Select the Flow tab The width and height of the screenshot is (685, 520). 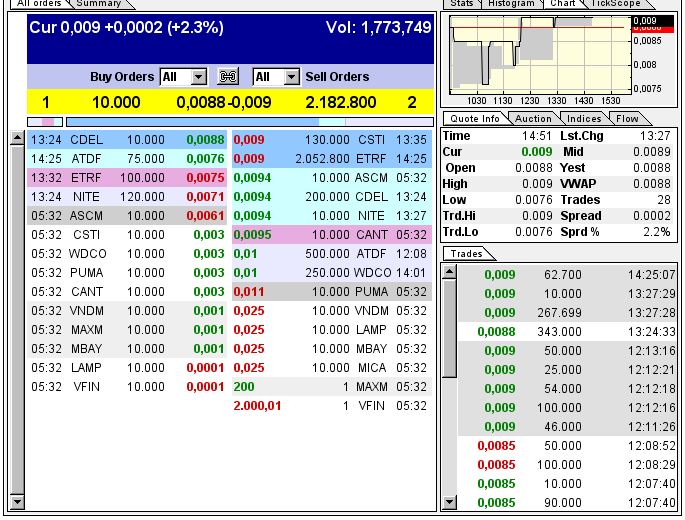[627, 119]
